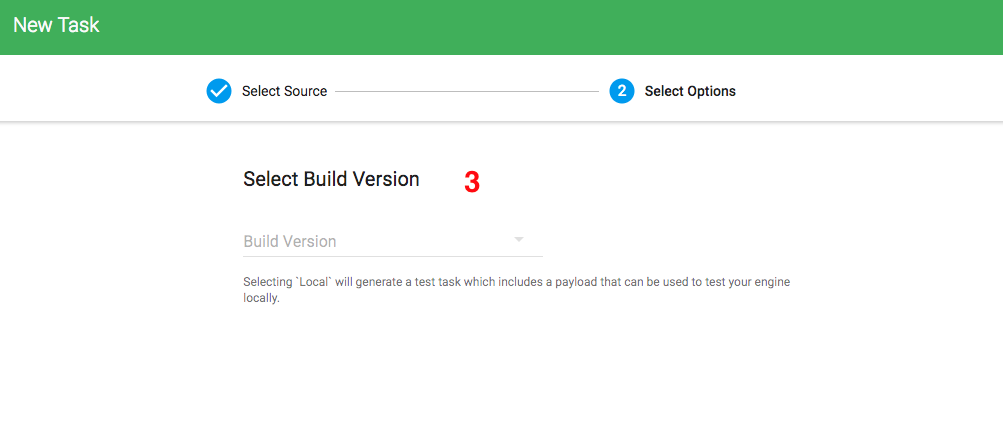The height and width of the screenshot is (447, 1003).
Task: Go back to the Select Source step
Action: [284, 91]
